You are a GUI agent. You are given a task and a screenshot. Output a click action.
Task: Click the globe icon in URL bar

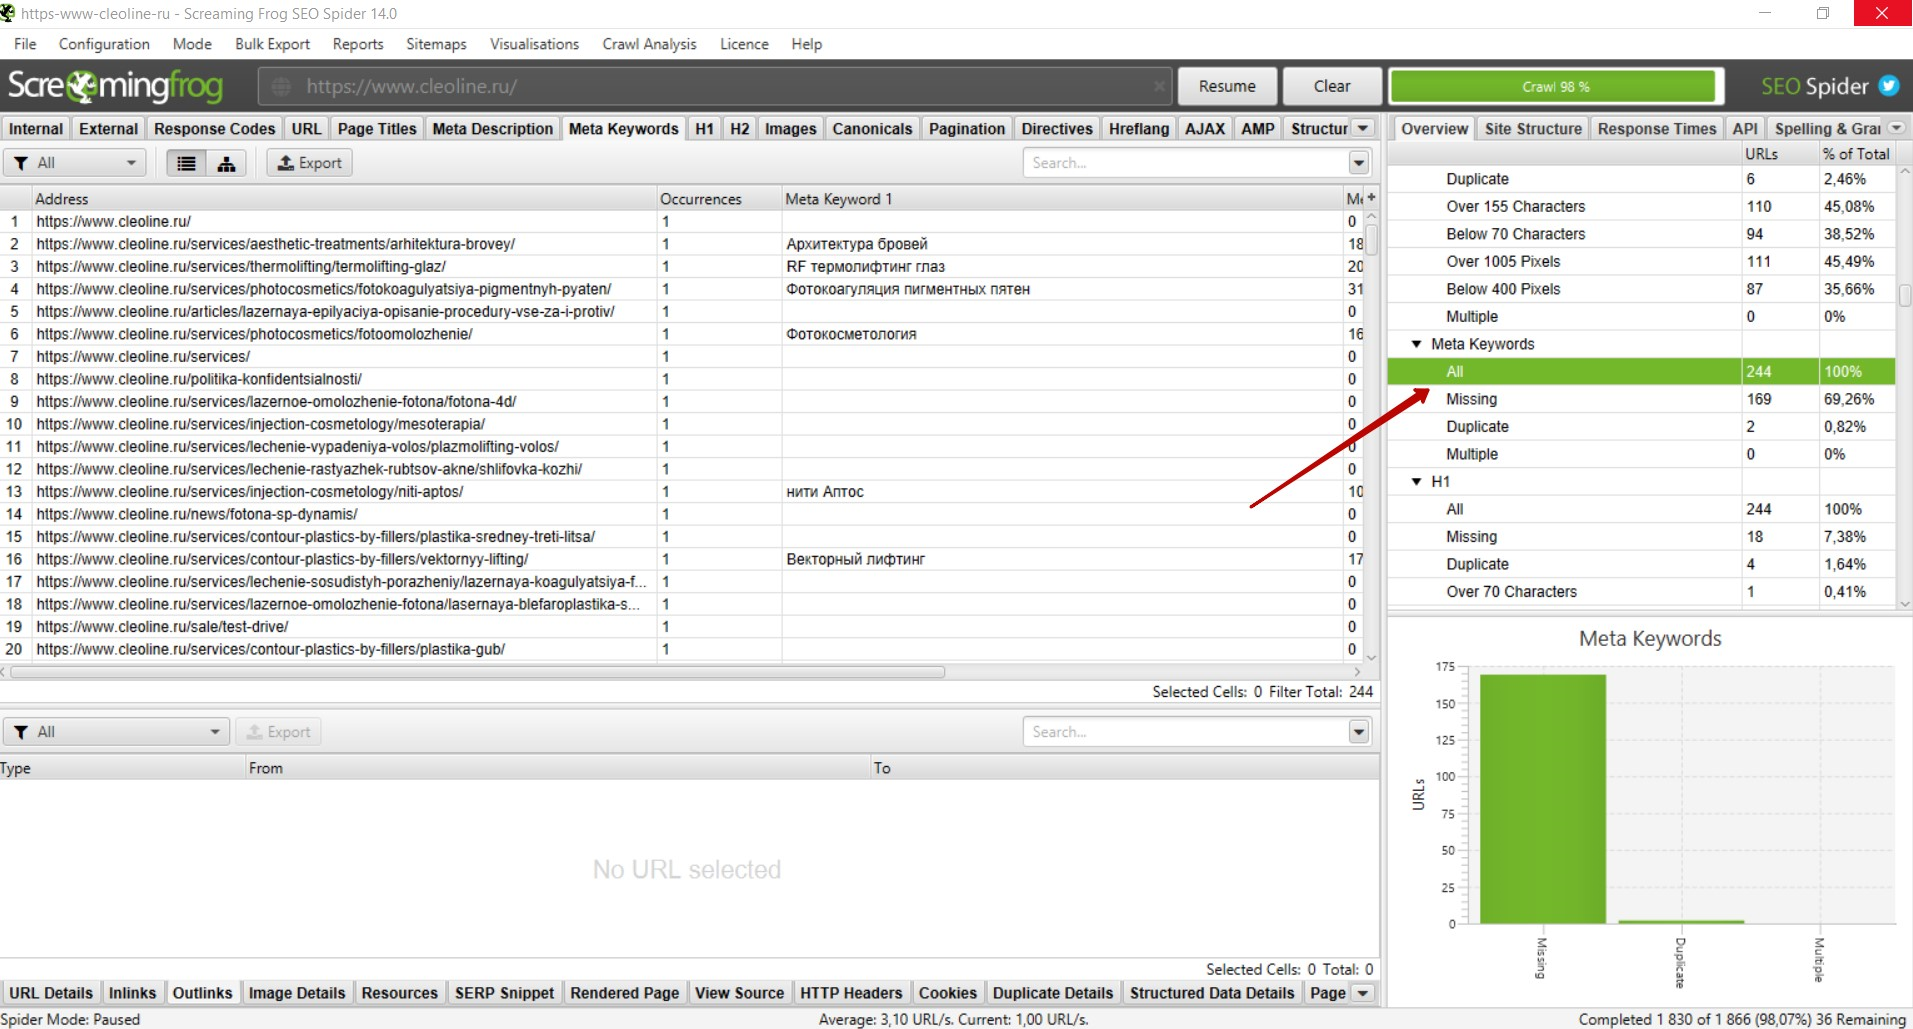(282, 87)
